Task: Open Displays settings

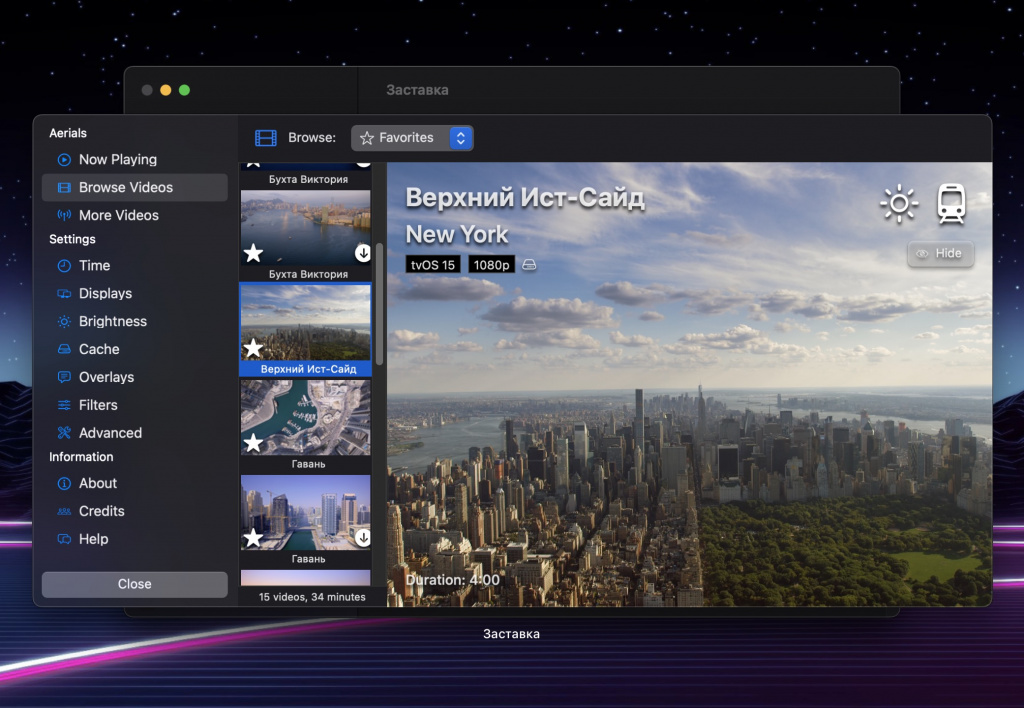Action: tap(134, 294)
